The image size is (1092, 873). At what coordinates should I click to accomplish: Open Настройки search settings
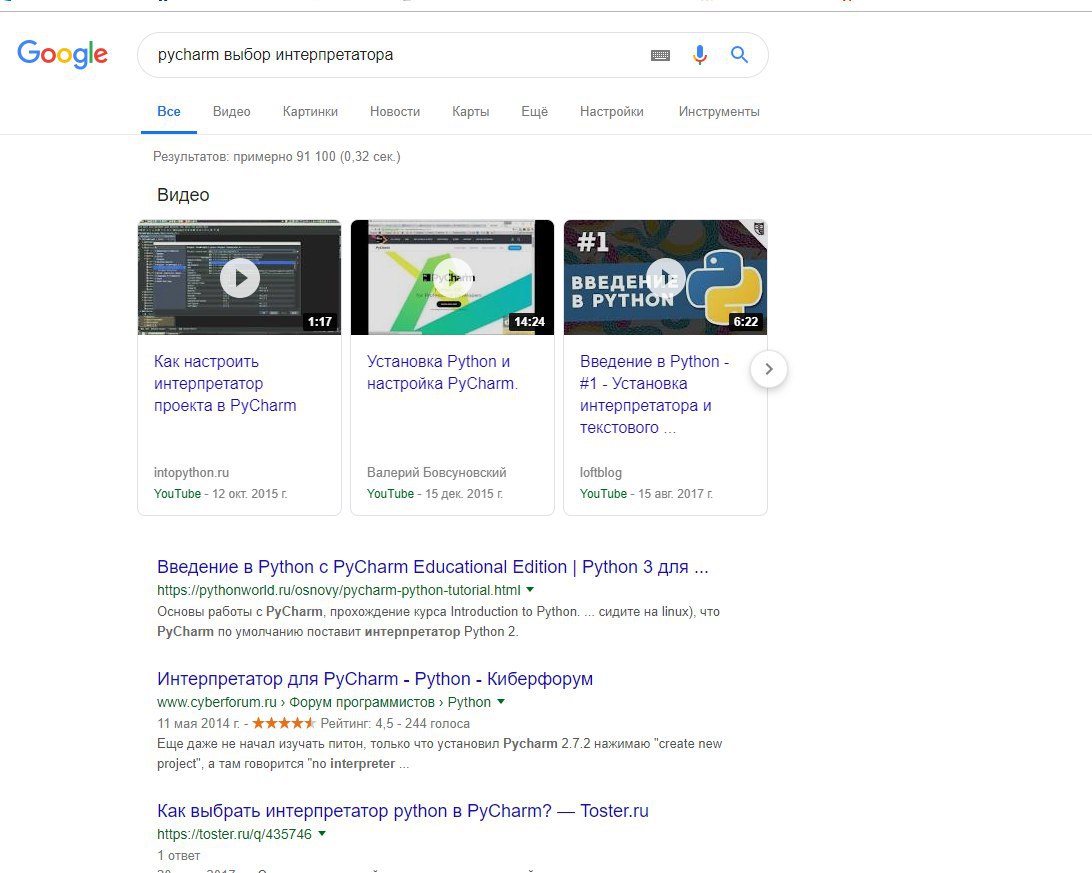coord(612,111)
